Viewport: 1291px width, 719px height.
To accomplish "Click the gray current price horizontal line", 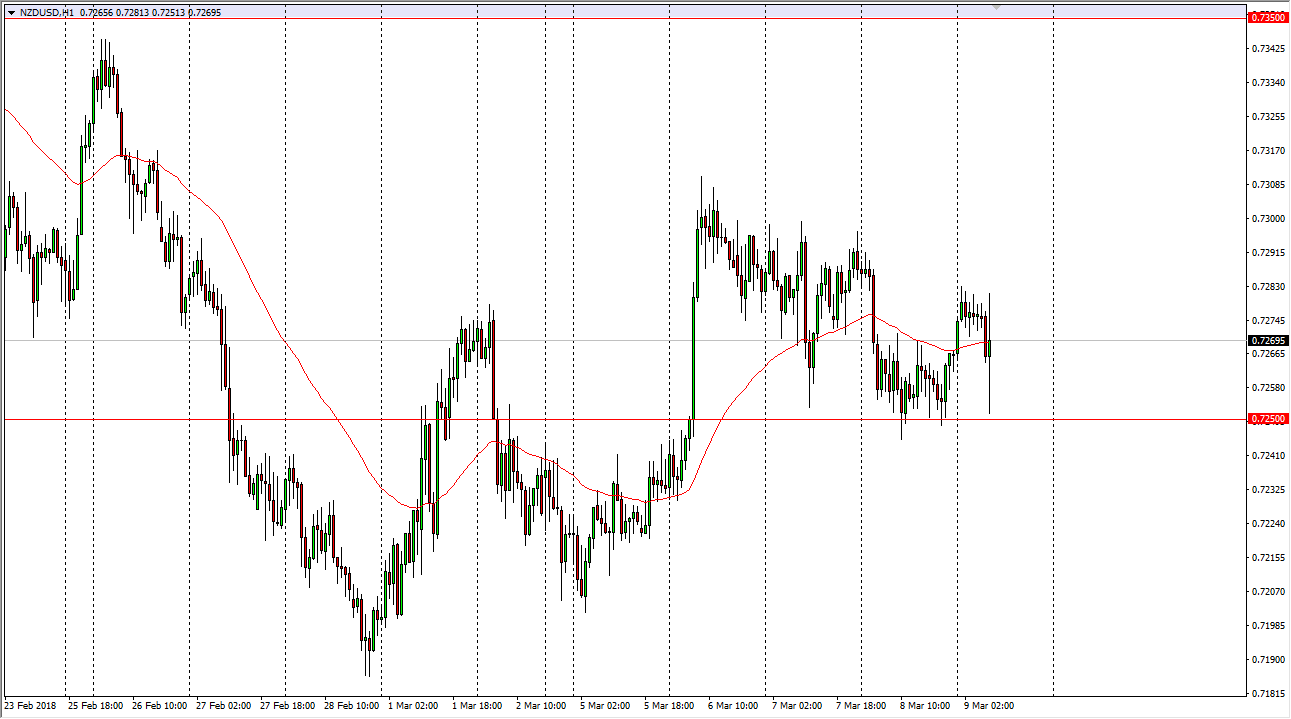I will [600, 341].
